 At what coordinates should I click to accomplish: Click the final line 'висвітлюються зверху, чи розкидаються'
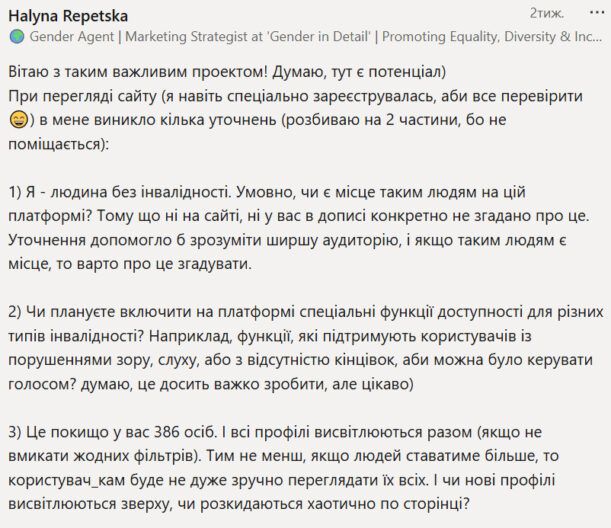(239, 504)
